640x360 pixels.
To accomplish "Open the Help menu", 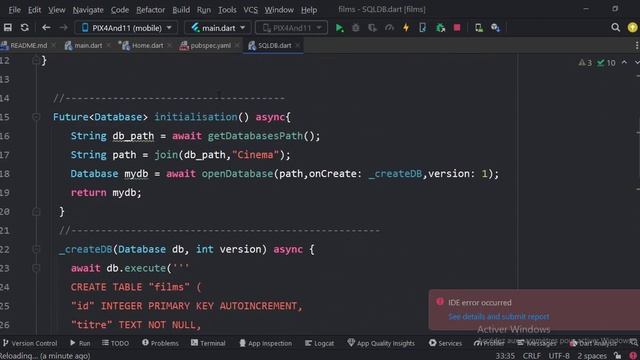I will [309, 9].
